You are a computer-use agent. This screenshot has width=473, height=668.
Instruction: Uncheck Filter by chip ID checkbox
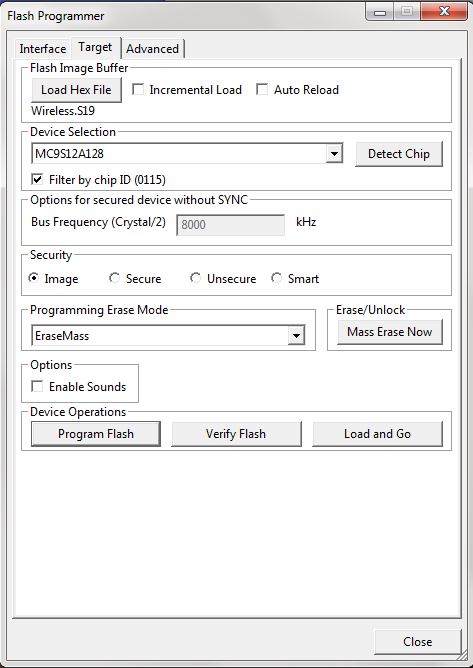[37, 179]
